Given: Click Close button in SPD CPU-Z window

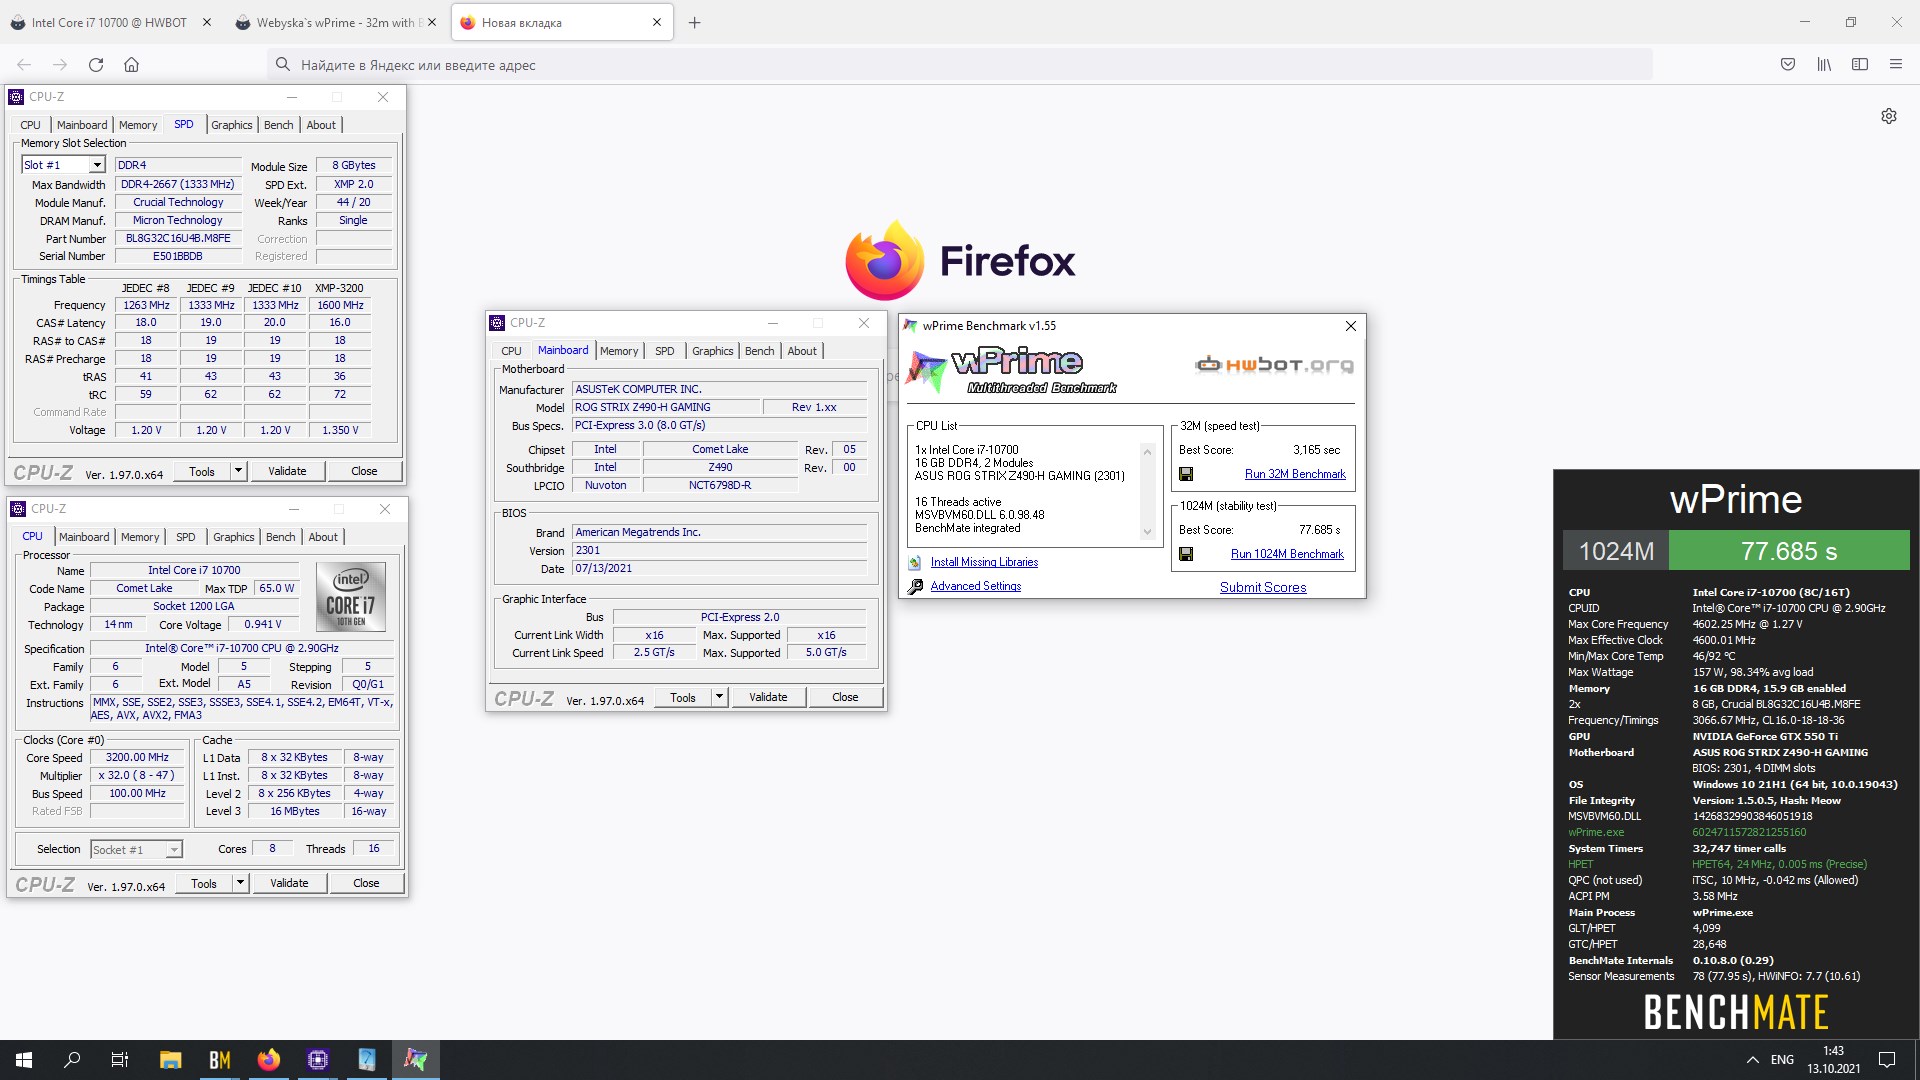Looking at the screenshot, I should click(364, 471).
